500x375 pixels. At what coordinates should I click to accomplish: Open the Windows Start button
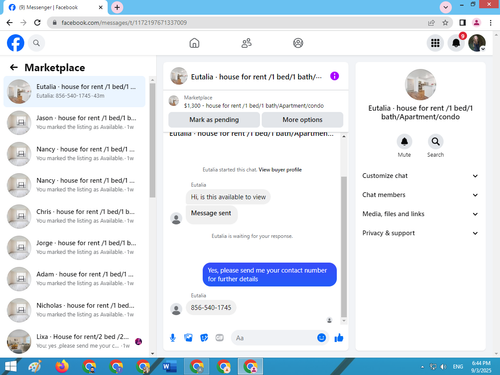11,367
